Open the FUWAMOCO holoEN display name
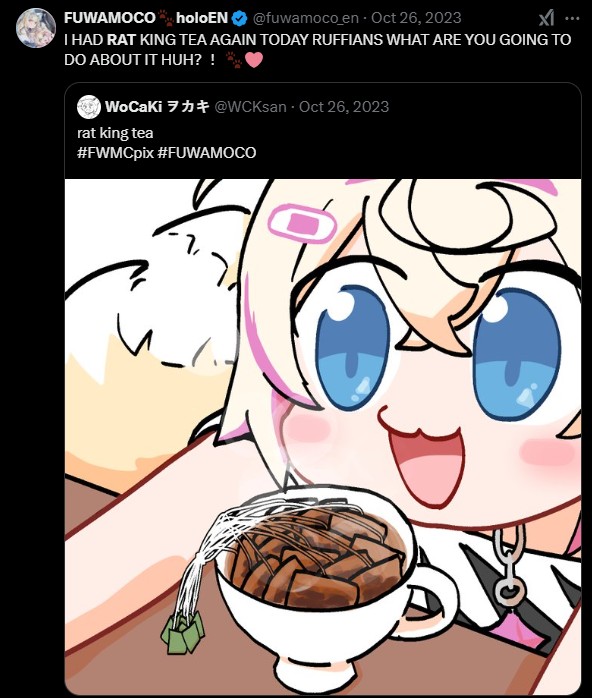This screenshot has height=698, width=592. coord(146,18)
